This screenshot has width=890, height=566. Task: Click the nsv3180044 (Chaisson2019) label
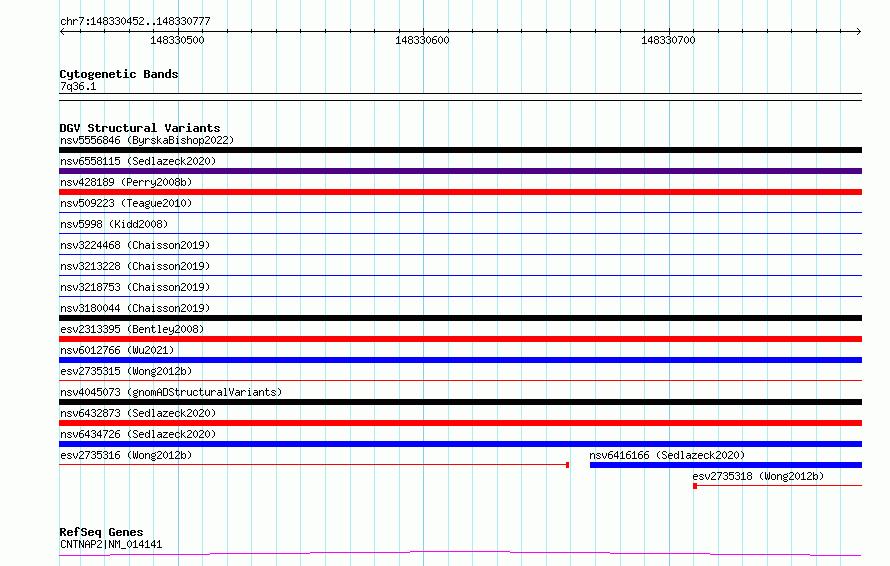[x=135, y=308]
